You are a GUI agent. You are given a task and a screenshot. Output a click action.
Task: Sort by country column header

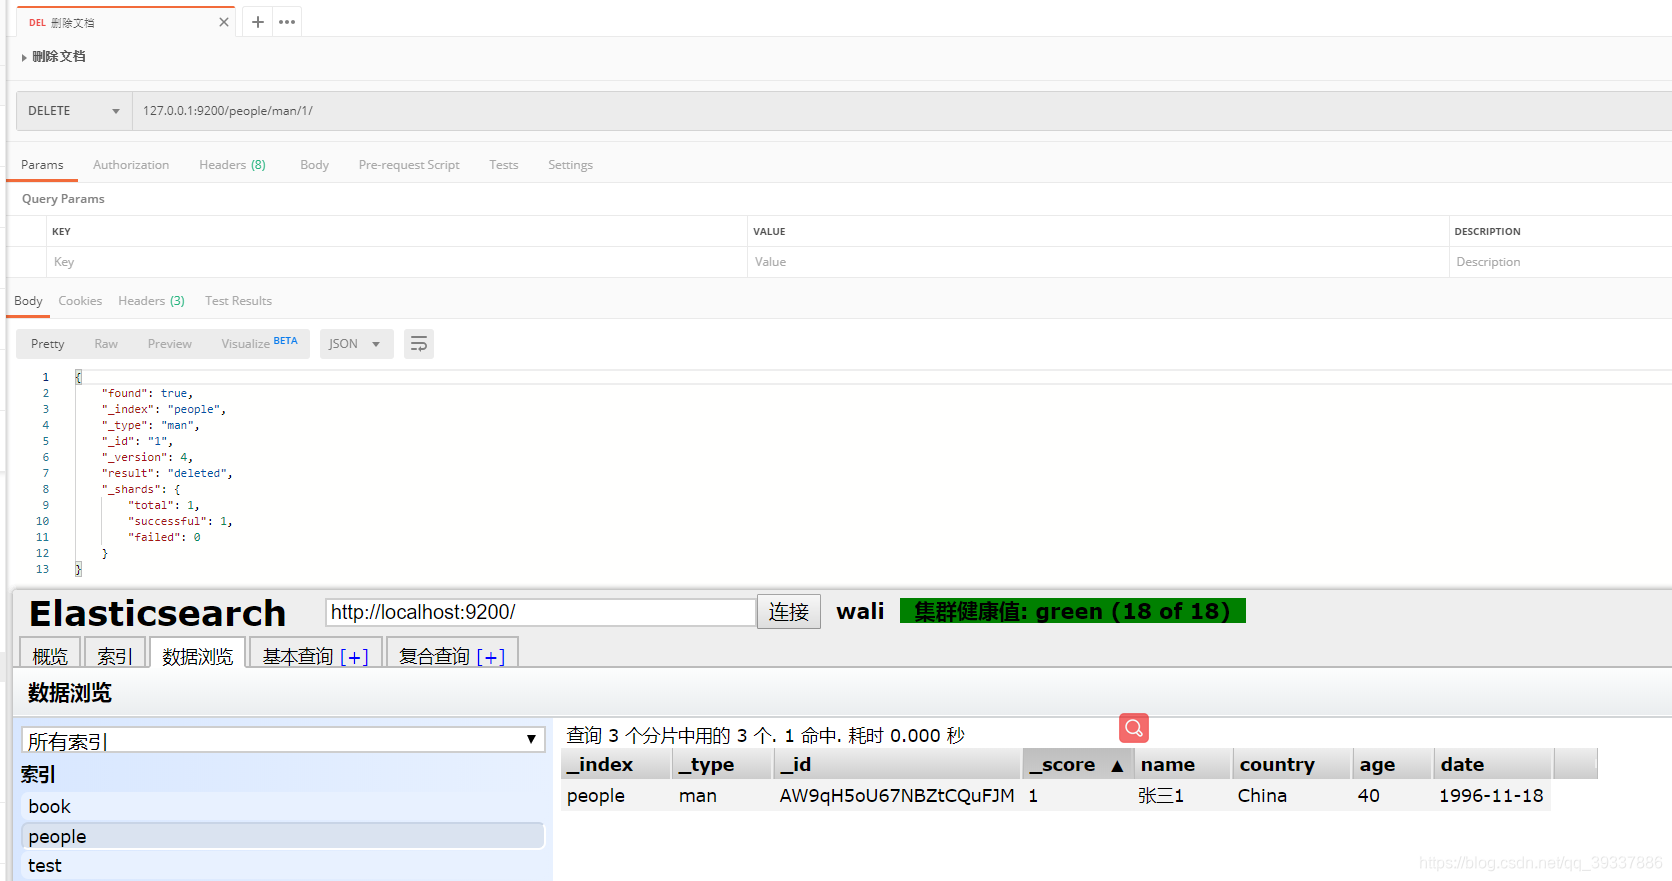click(x=1292, y=764)
